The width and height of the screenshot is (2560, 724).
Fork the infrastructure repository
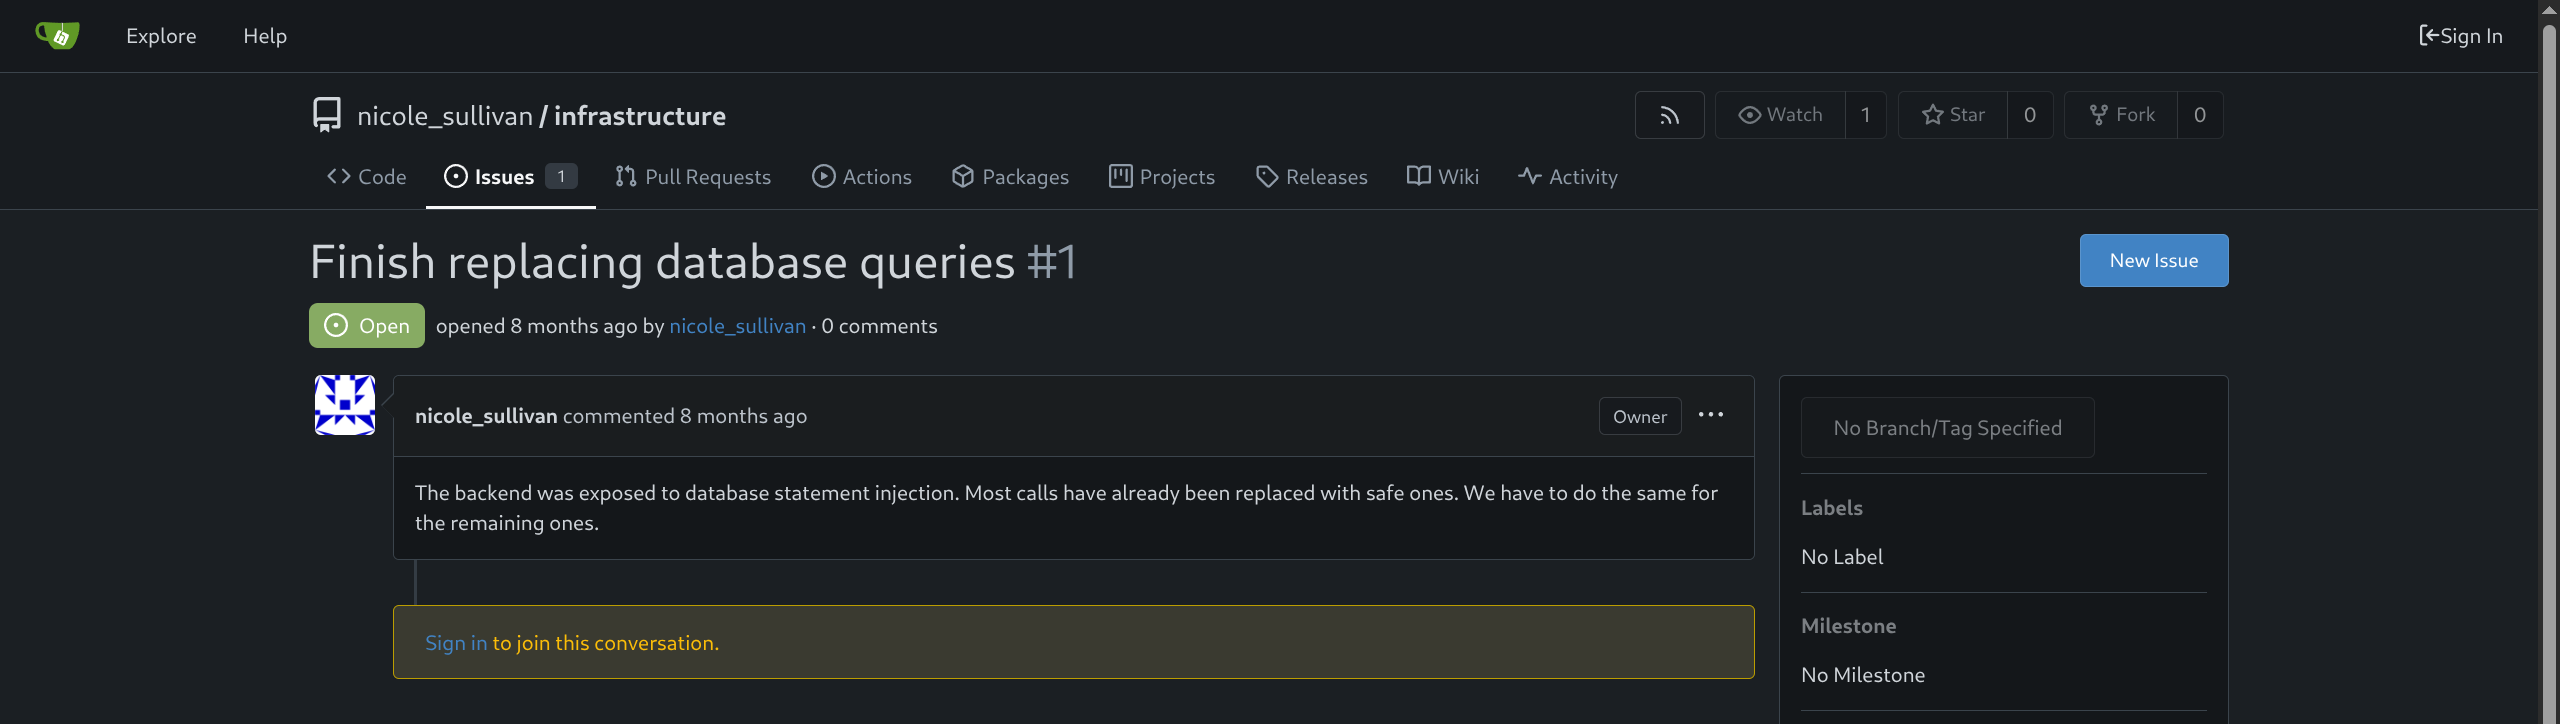coord(2121,115)
